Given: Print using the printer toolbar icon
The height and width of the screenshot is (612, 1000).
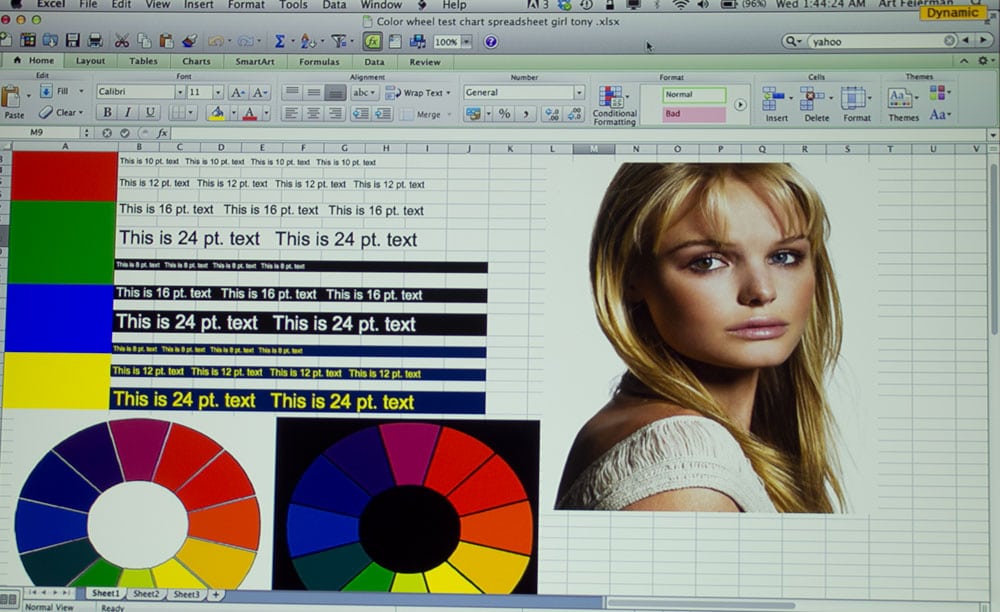Looking at the screenshot, I should [95, 41].
